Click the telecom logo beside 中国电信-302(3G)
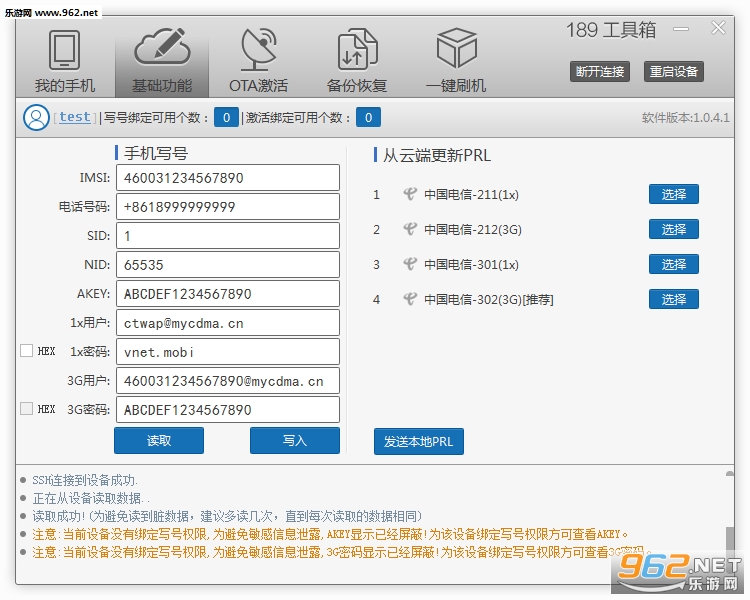The height and width of the screenshot is (600, 750). [410, 299]
